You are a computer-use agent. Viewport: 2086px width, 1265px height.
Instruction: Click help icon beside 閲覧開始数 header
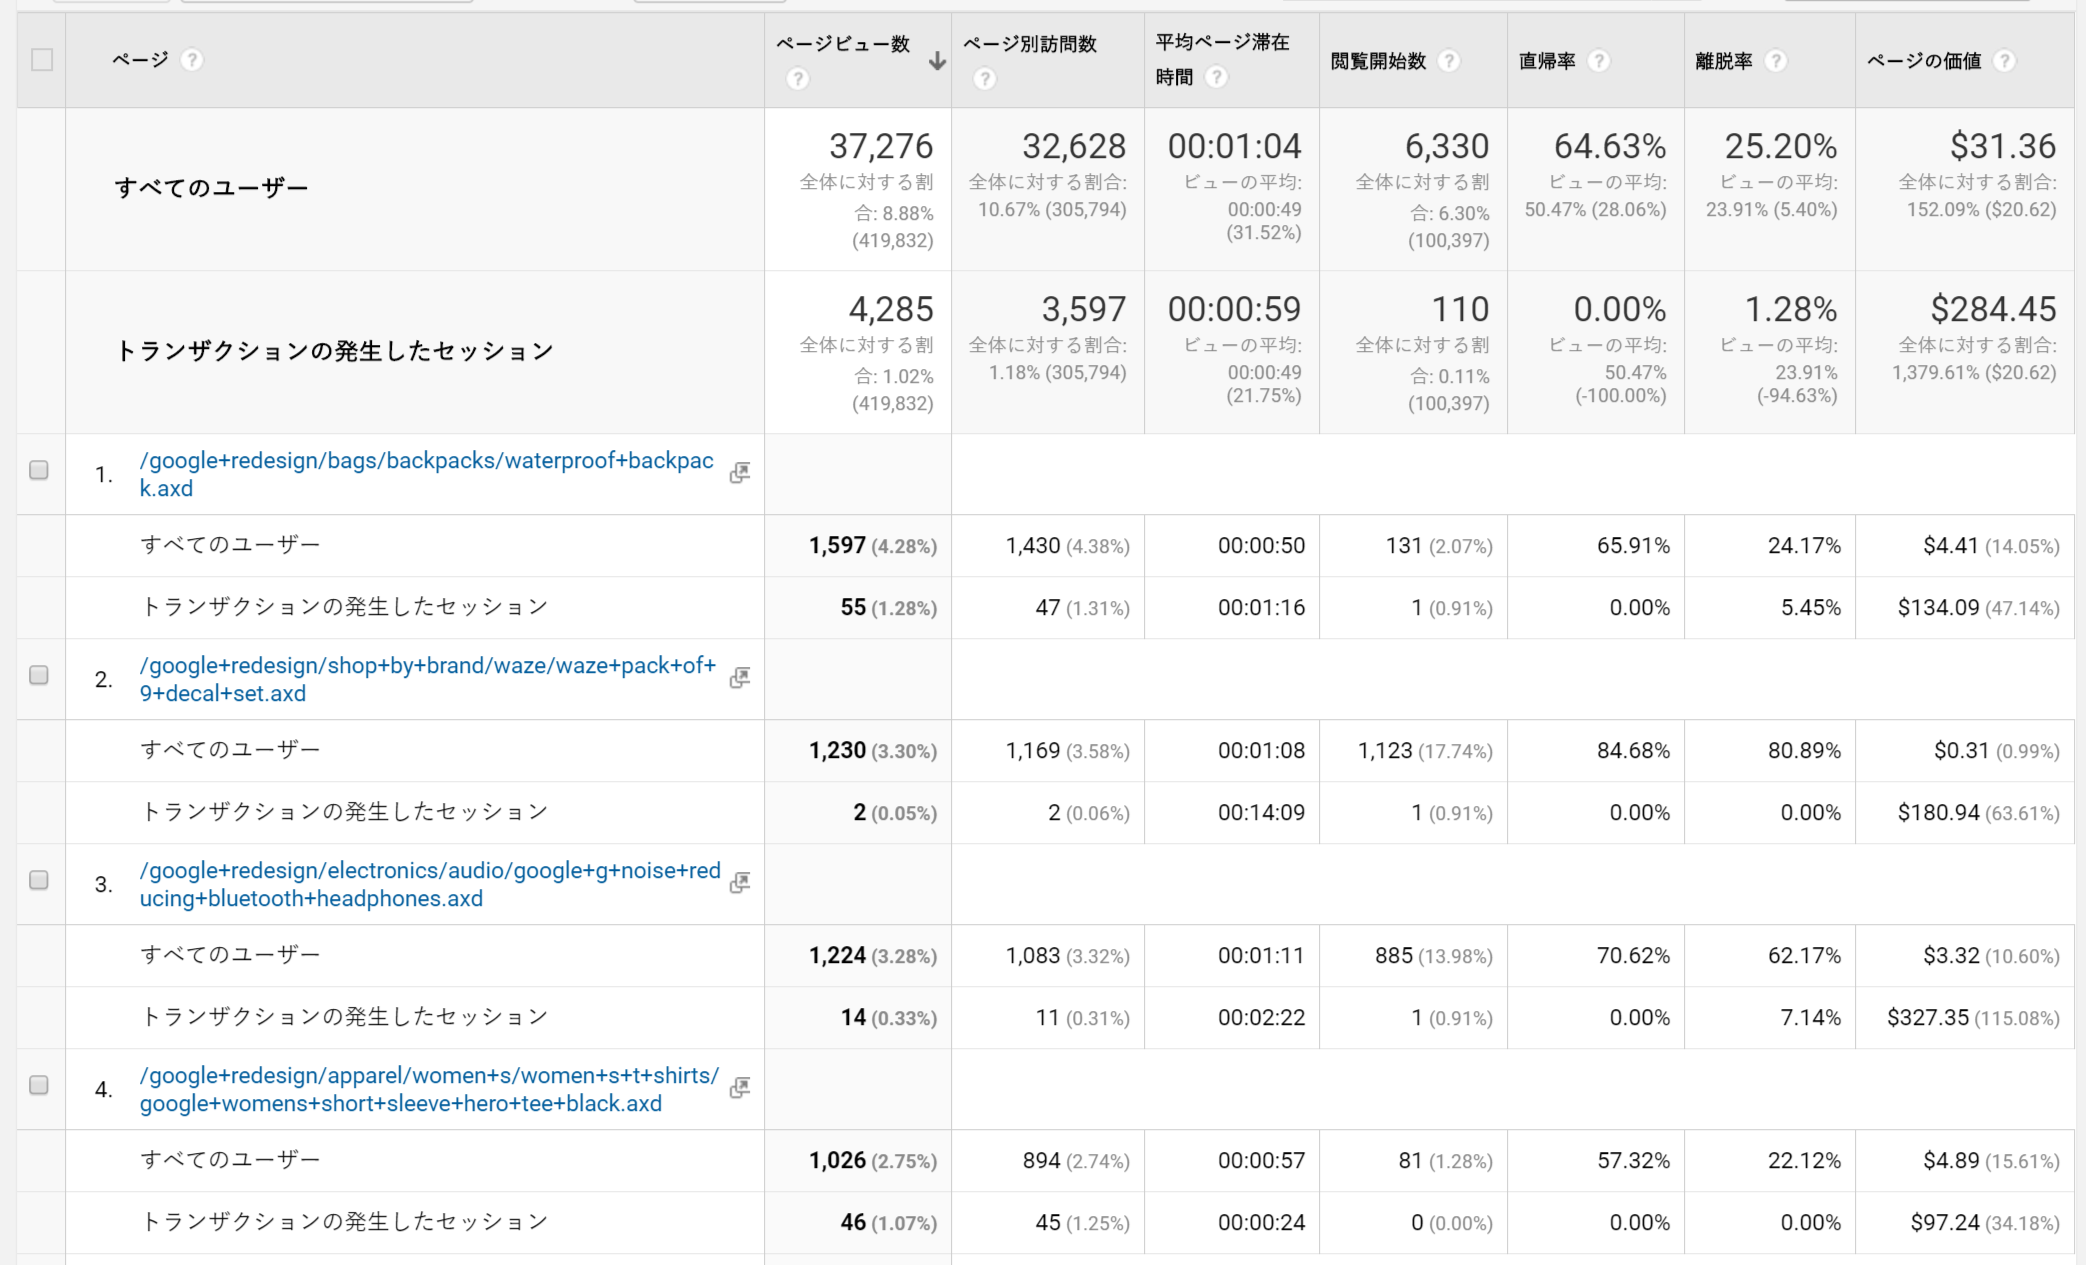tap(1448, 61)
